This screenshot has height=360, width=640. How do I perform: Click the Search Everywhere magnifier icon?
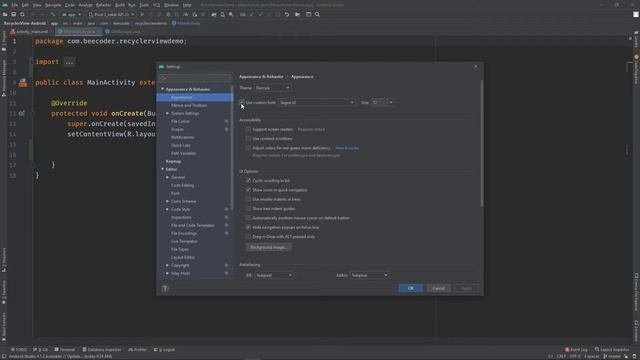coord(317,14)
